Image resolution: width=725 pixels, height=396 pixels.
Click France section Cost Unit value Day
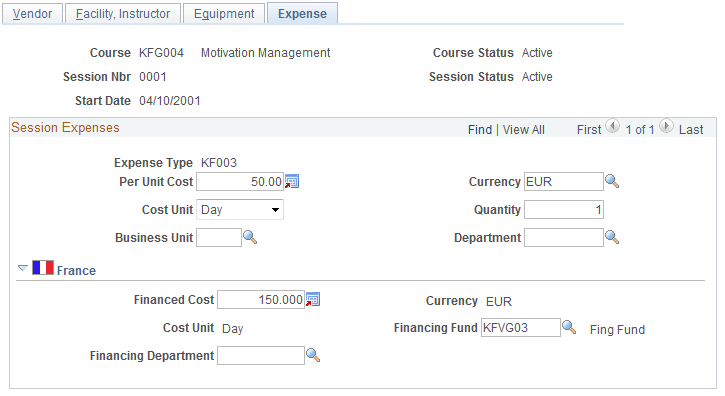[x=233, y=328]
